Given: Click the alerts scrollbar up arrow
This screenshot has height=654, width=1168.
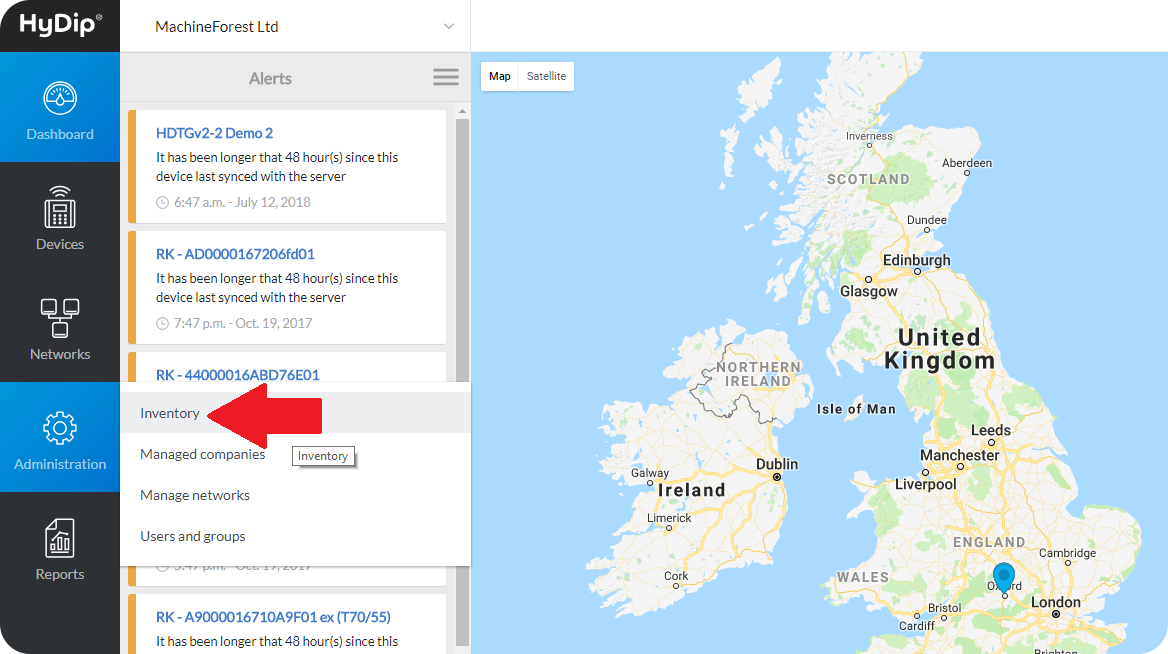Looking at the screenshot, I should tap(463, 111).
